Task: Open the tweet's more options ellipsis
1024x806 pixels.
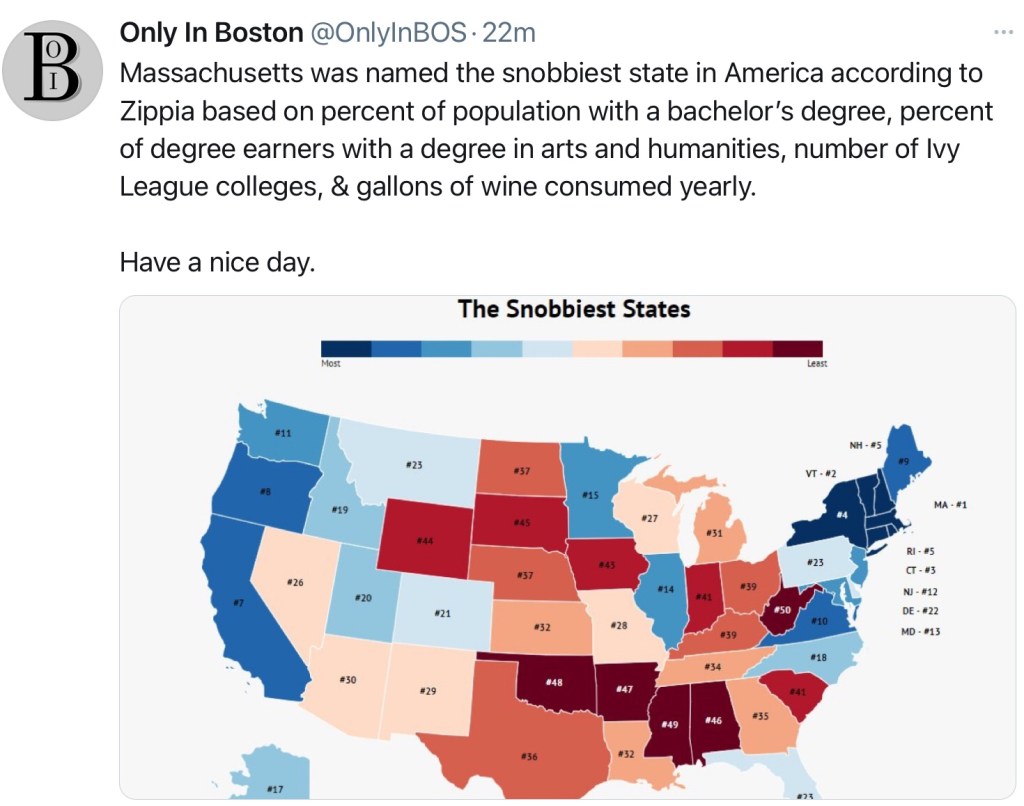Action: click(1003, 32)
